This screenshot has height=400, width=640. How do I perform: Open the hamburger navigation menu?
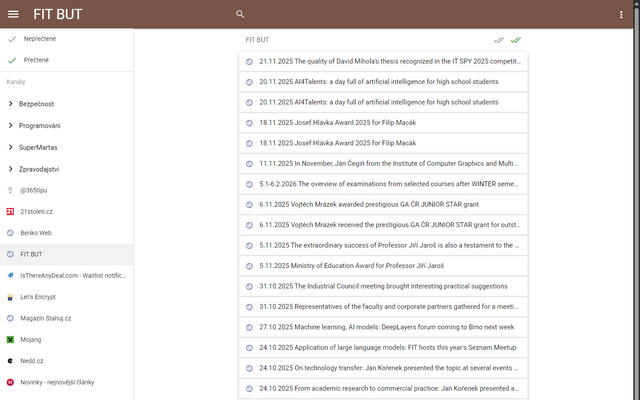tap(13, 14)
